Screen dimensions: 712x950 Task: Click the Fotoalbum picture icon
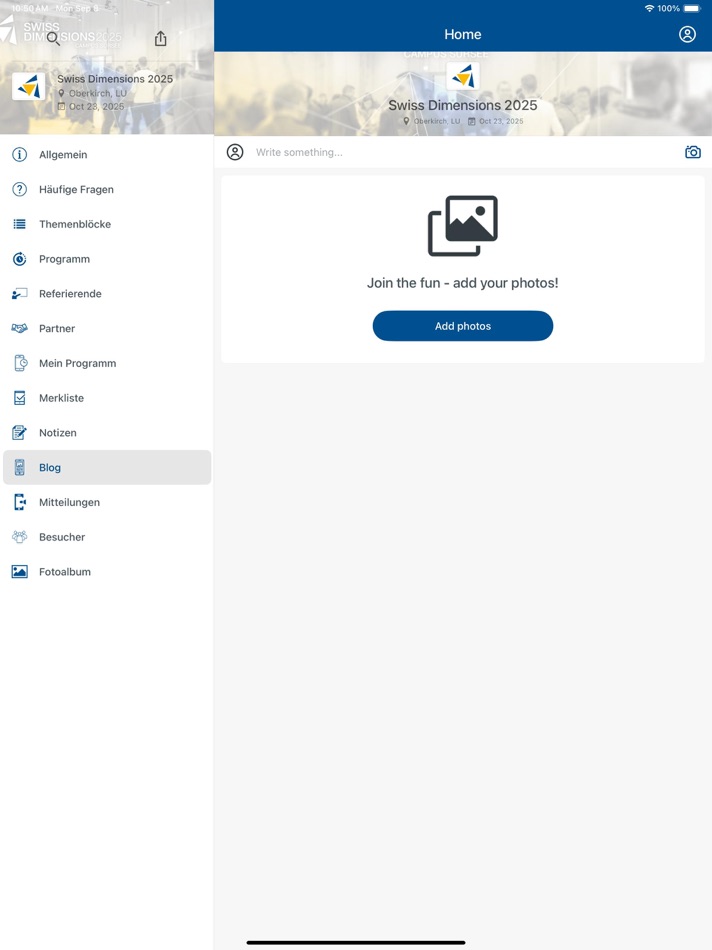click(19, 571)
